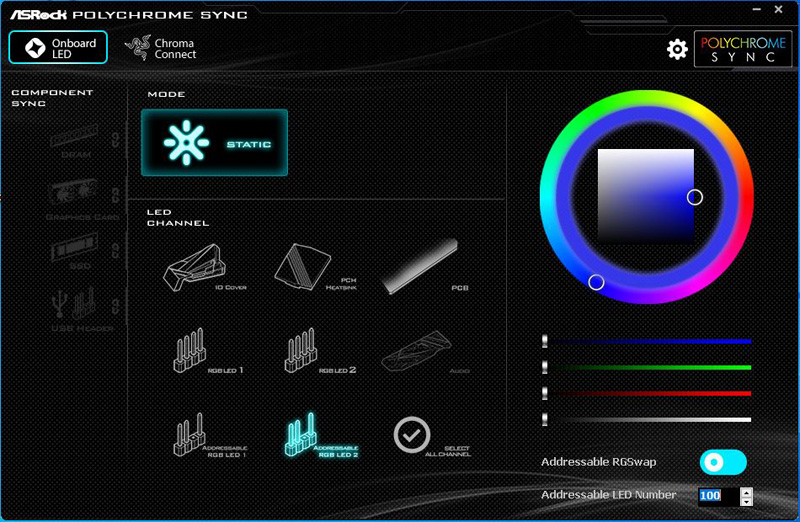Select the PCB LED channel
Viewport: 800px width, 522px height.
pyautogui.click(x=424, y=267)
